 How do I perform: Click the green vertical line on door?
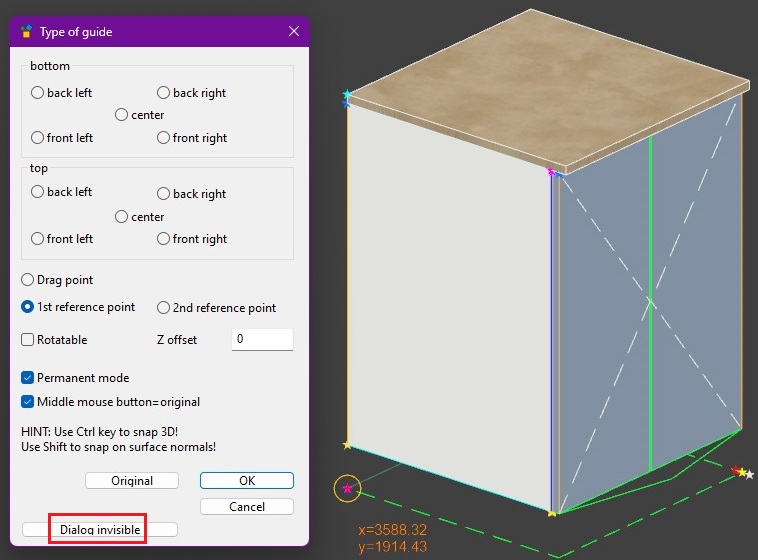(x=650, y=303)
